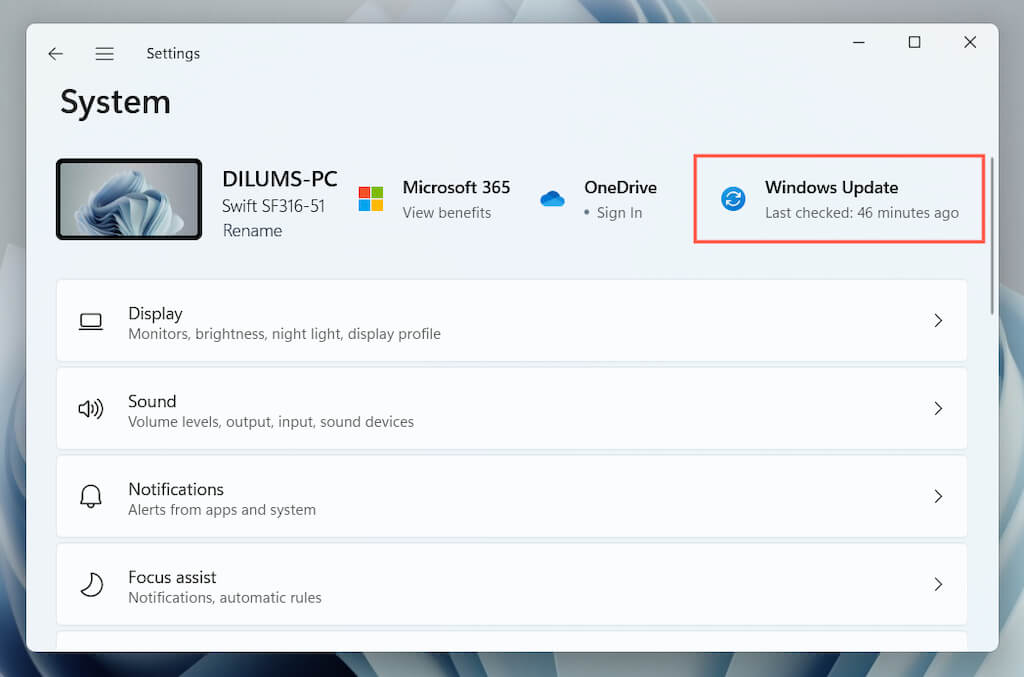Expand the Notifications settings row
1024x677 pixels.
[938, 496]
